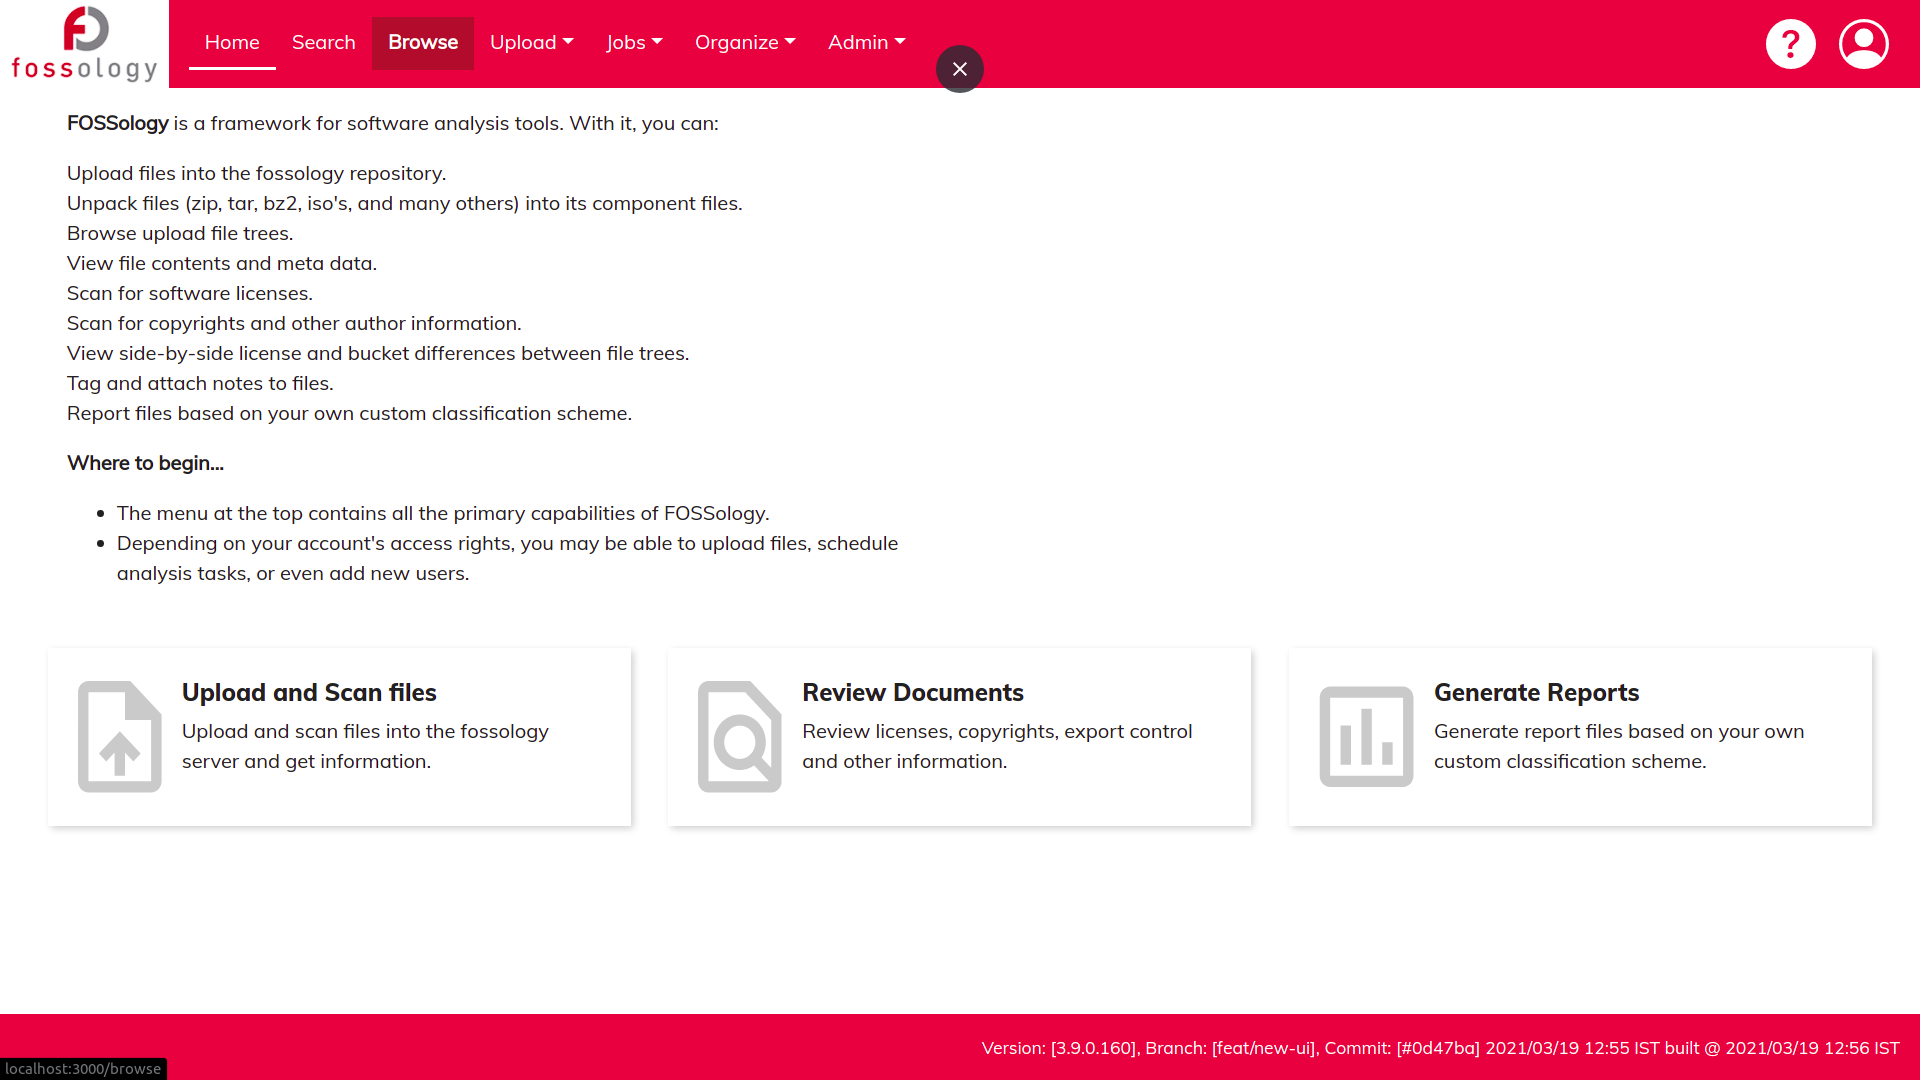Click the document magnifier review icon
The height and width of the screenshot is (1080, 1920).
click(740, 737)
